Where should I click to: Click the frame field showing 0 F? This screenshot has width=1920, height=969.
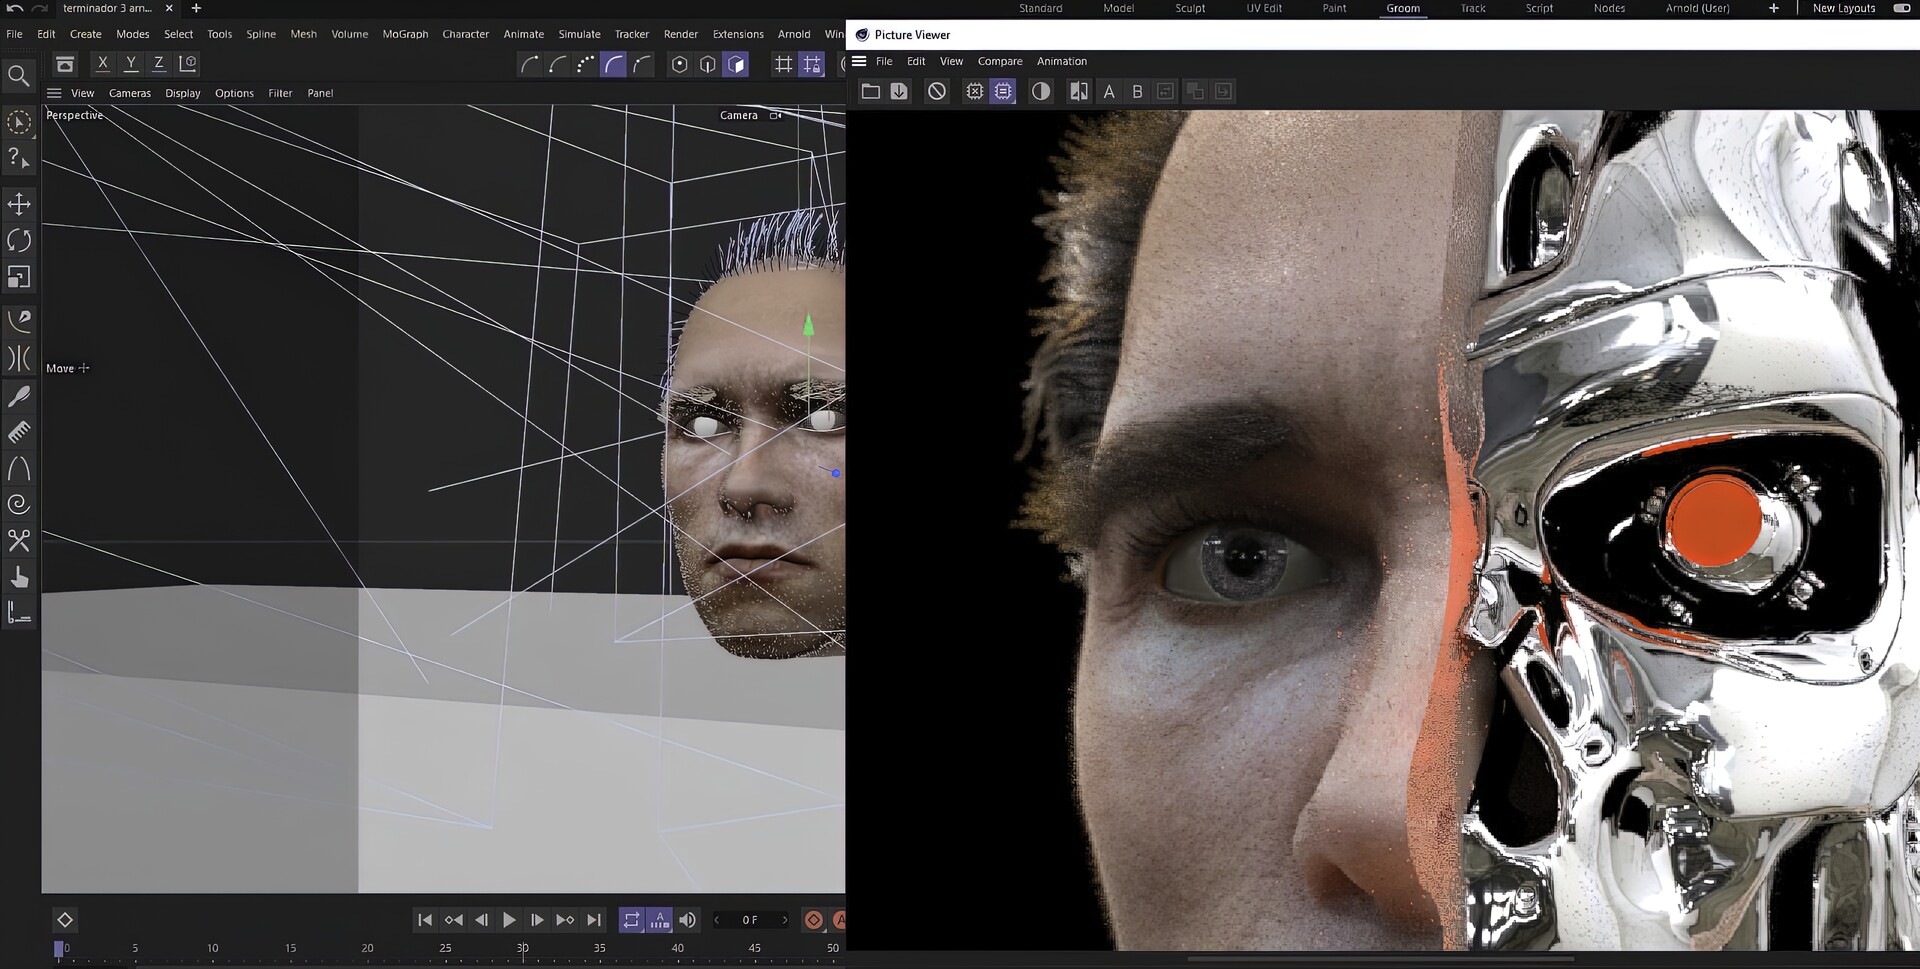[x=750, y=920]
